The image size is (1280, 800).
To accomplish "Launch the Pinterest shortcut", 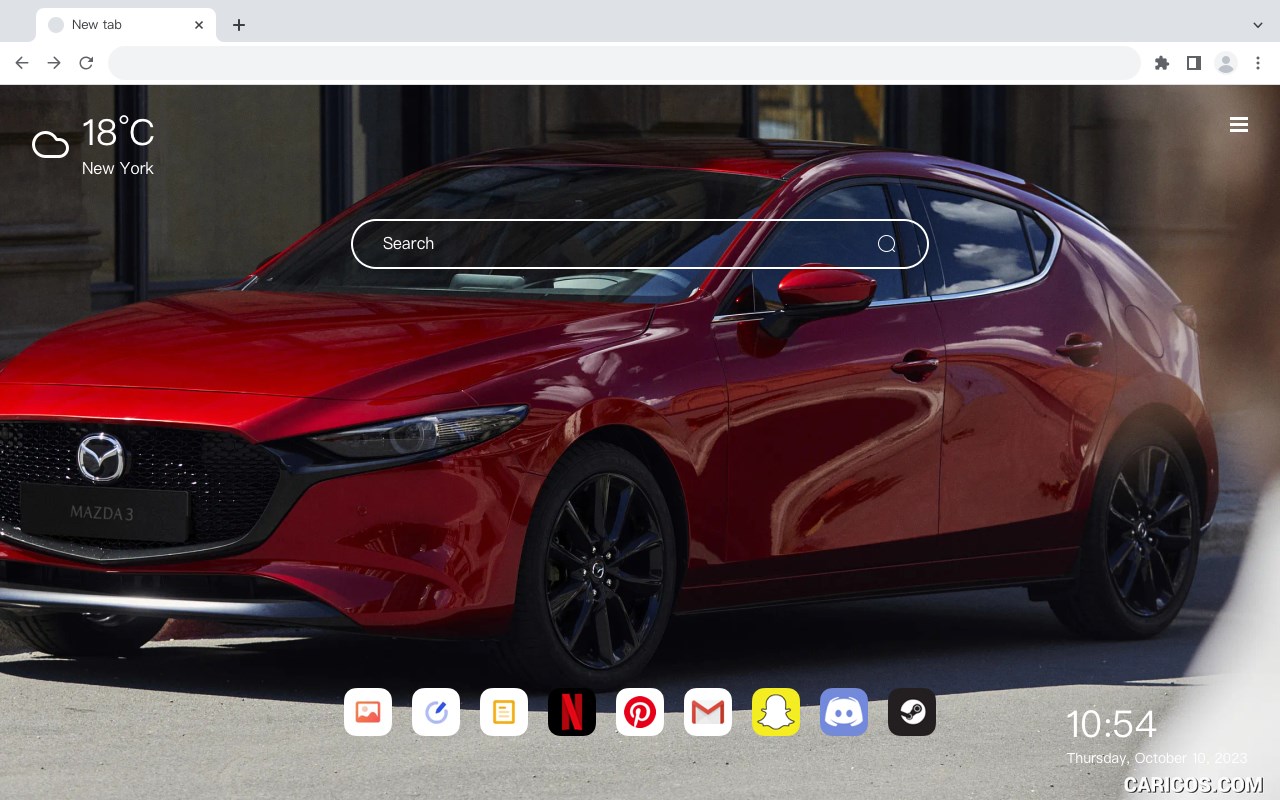I will tap(640, 712).
